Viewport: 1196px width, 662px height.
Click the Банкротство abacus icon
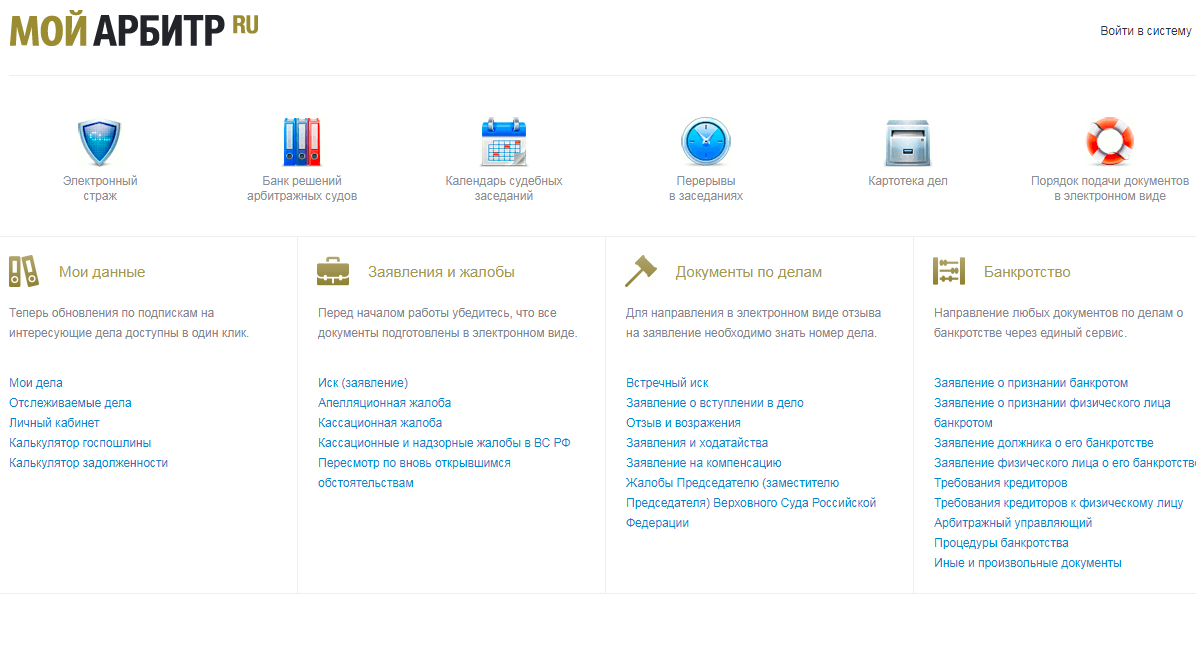pos(949,272)
